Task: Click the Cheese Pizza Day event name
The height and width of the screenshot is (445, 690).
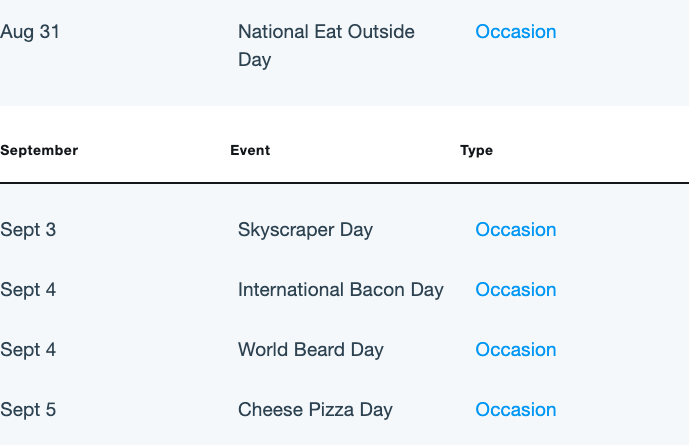Action: (x=315, y=410)
